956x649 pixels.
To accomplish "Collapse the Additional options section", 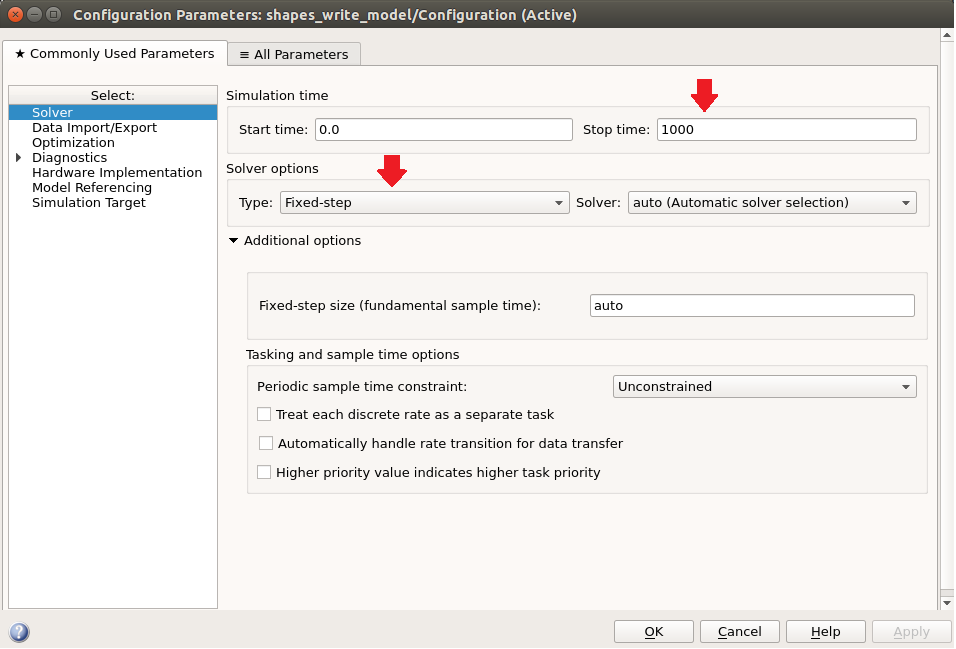I will click(233, 241).
